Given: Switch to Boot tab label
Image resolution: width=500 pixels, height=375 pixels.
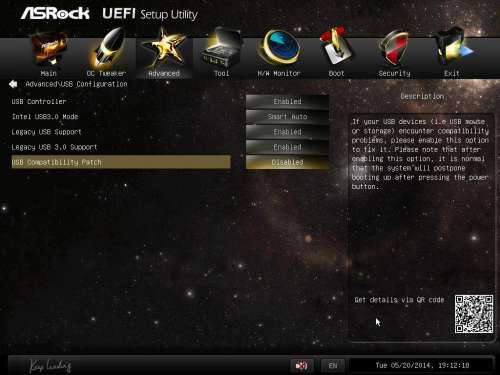Looking at the screenshot, I should point(336,73).
